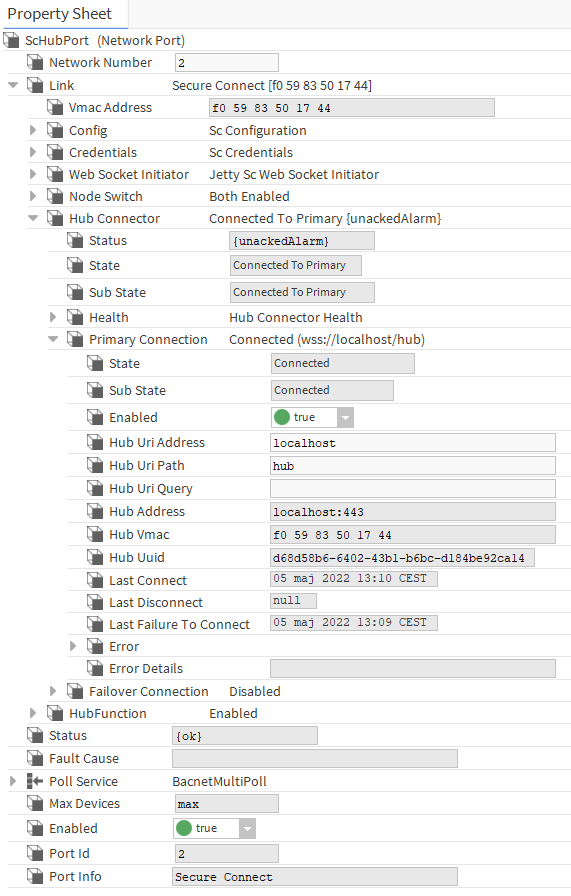Click the Fault Cause property icon

pos(35,758)
